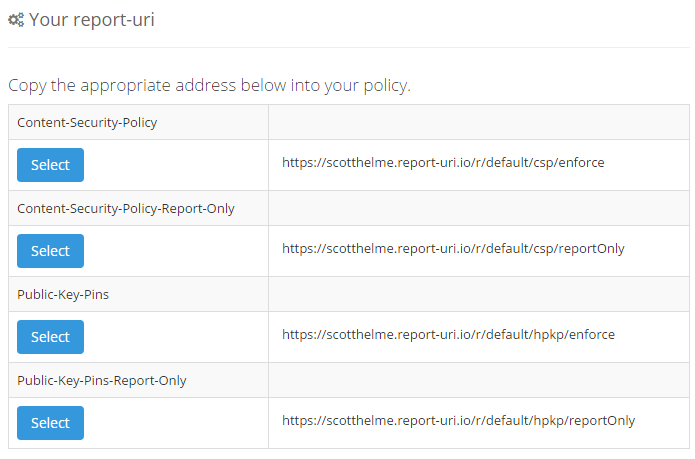Click the csp/reportOnly report URL
The image size is (695, 459).
(x=453, y=248)
